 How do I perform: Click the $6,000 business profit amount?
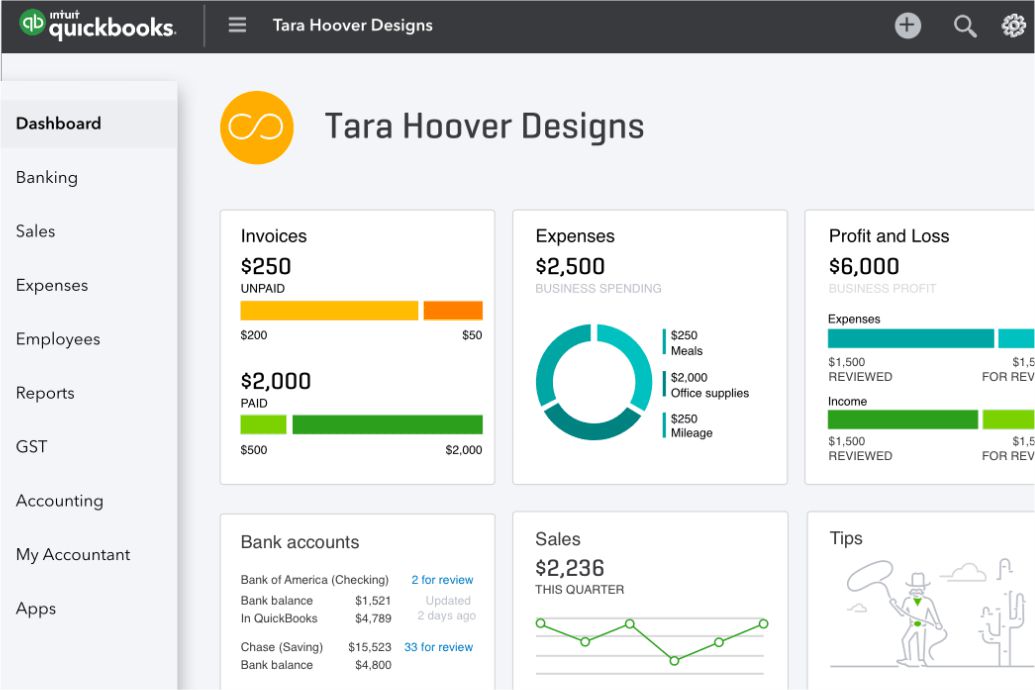click(864, 266)
